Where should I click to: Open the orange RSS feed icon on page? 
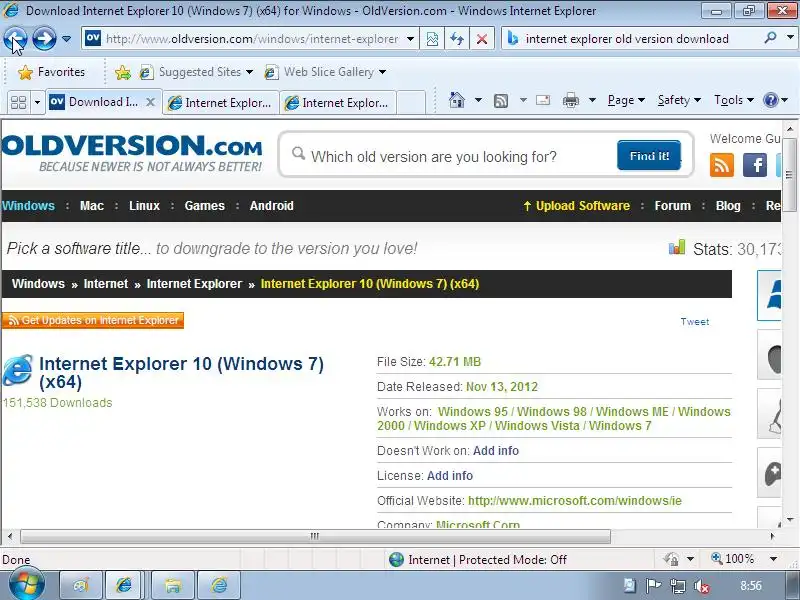point(721,165)
